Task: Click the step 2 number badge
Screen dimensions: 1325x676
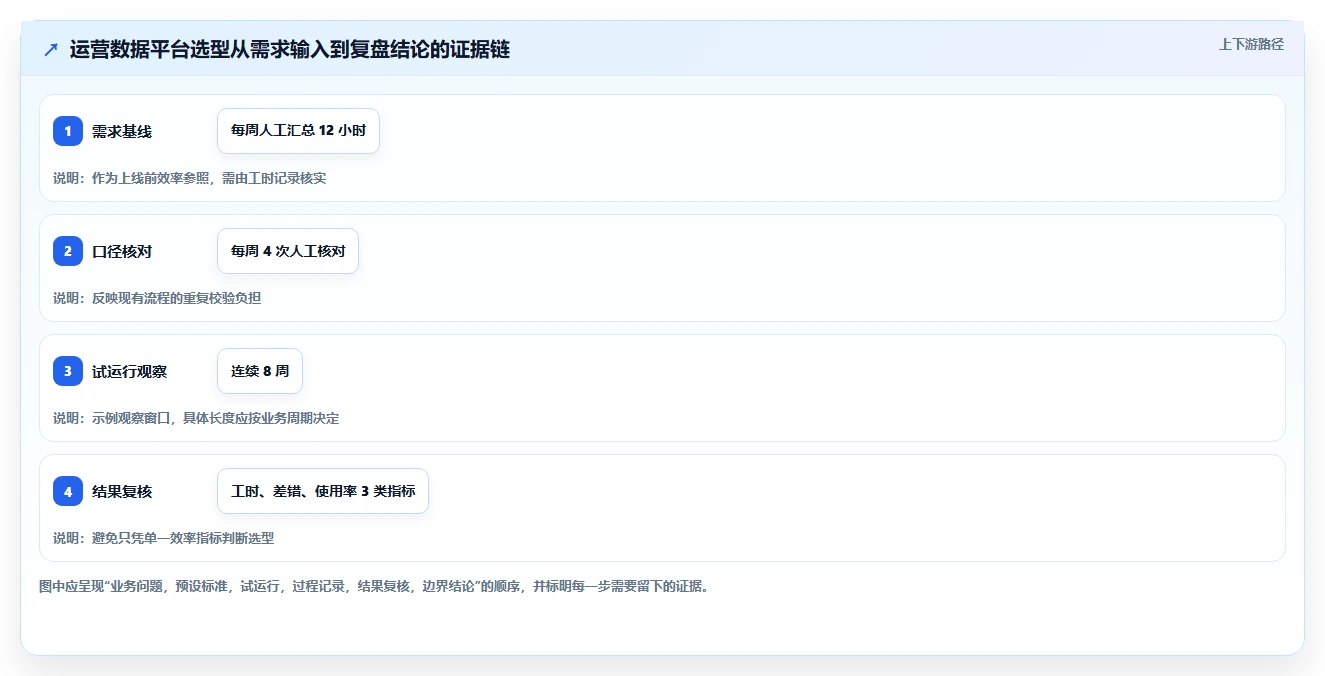Action: tap(68, 251)
